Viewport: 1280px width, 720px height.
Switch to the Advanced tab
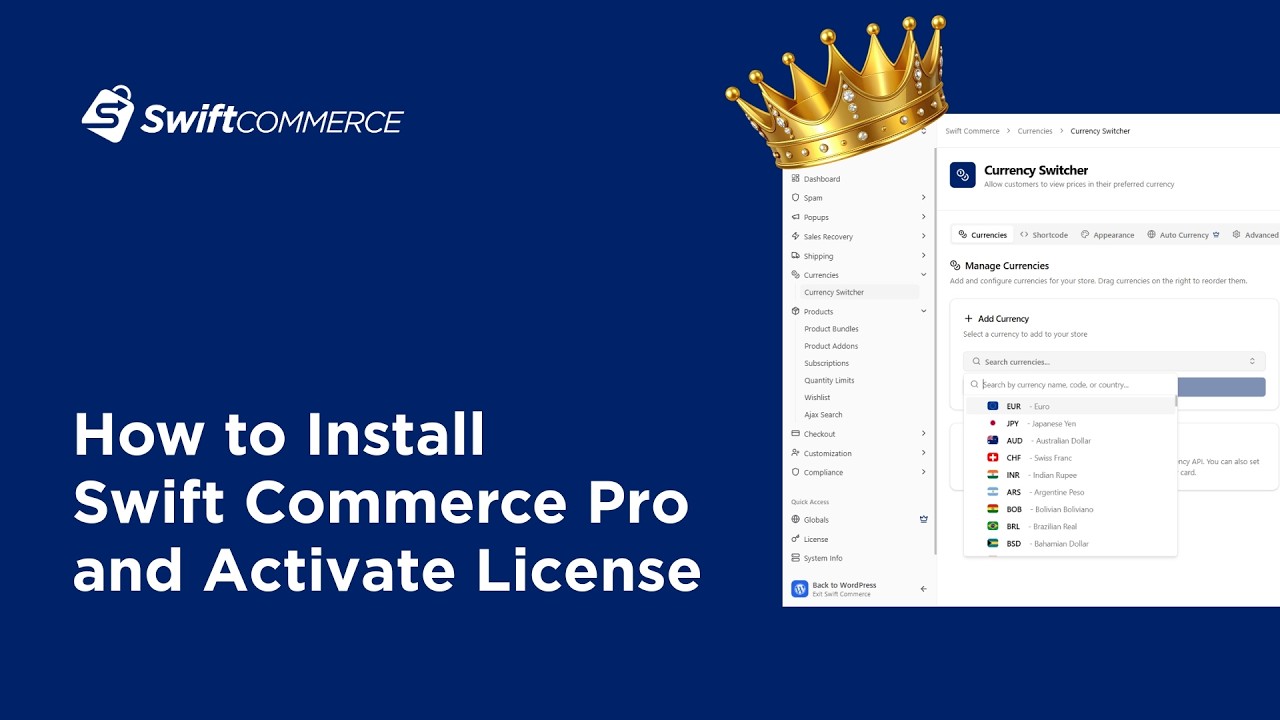coord(1257,235)
